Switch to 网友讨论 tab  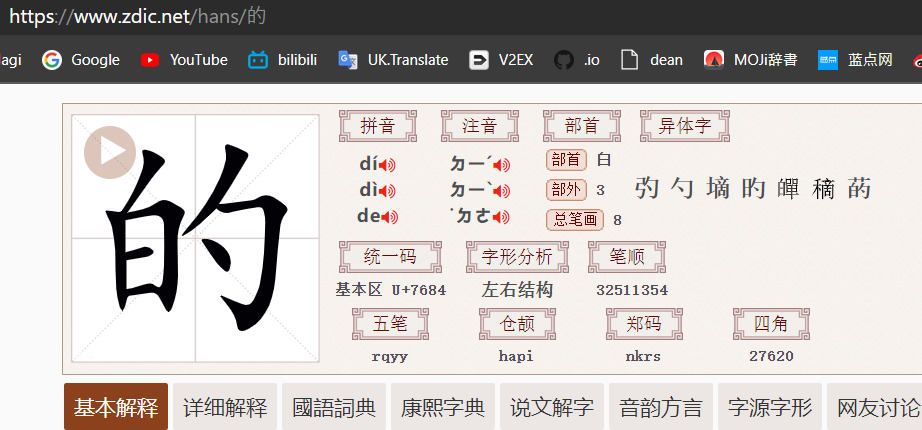(x=875, y=406)
